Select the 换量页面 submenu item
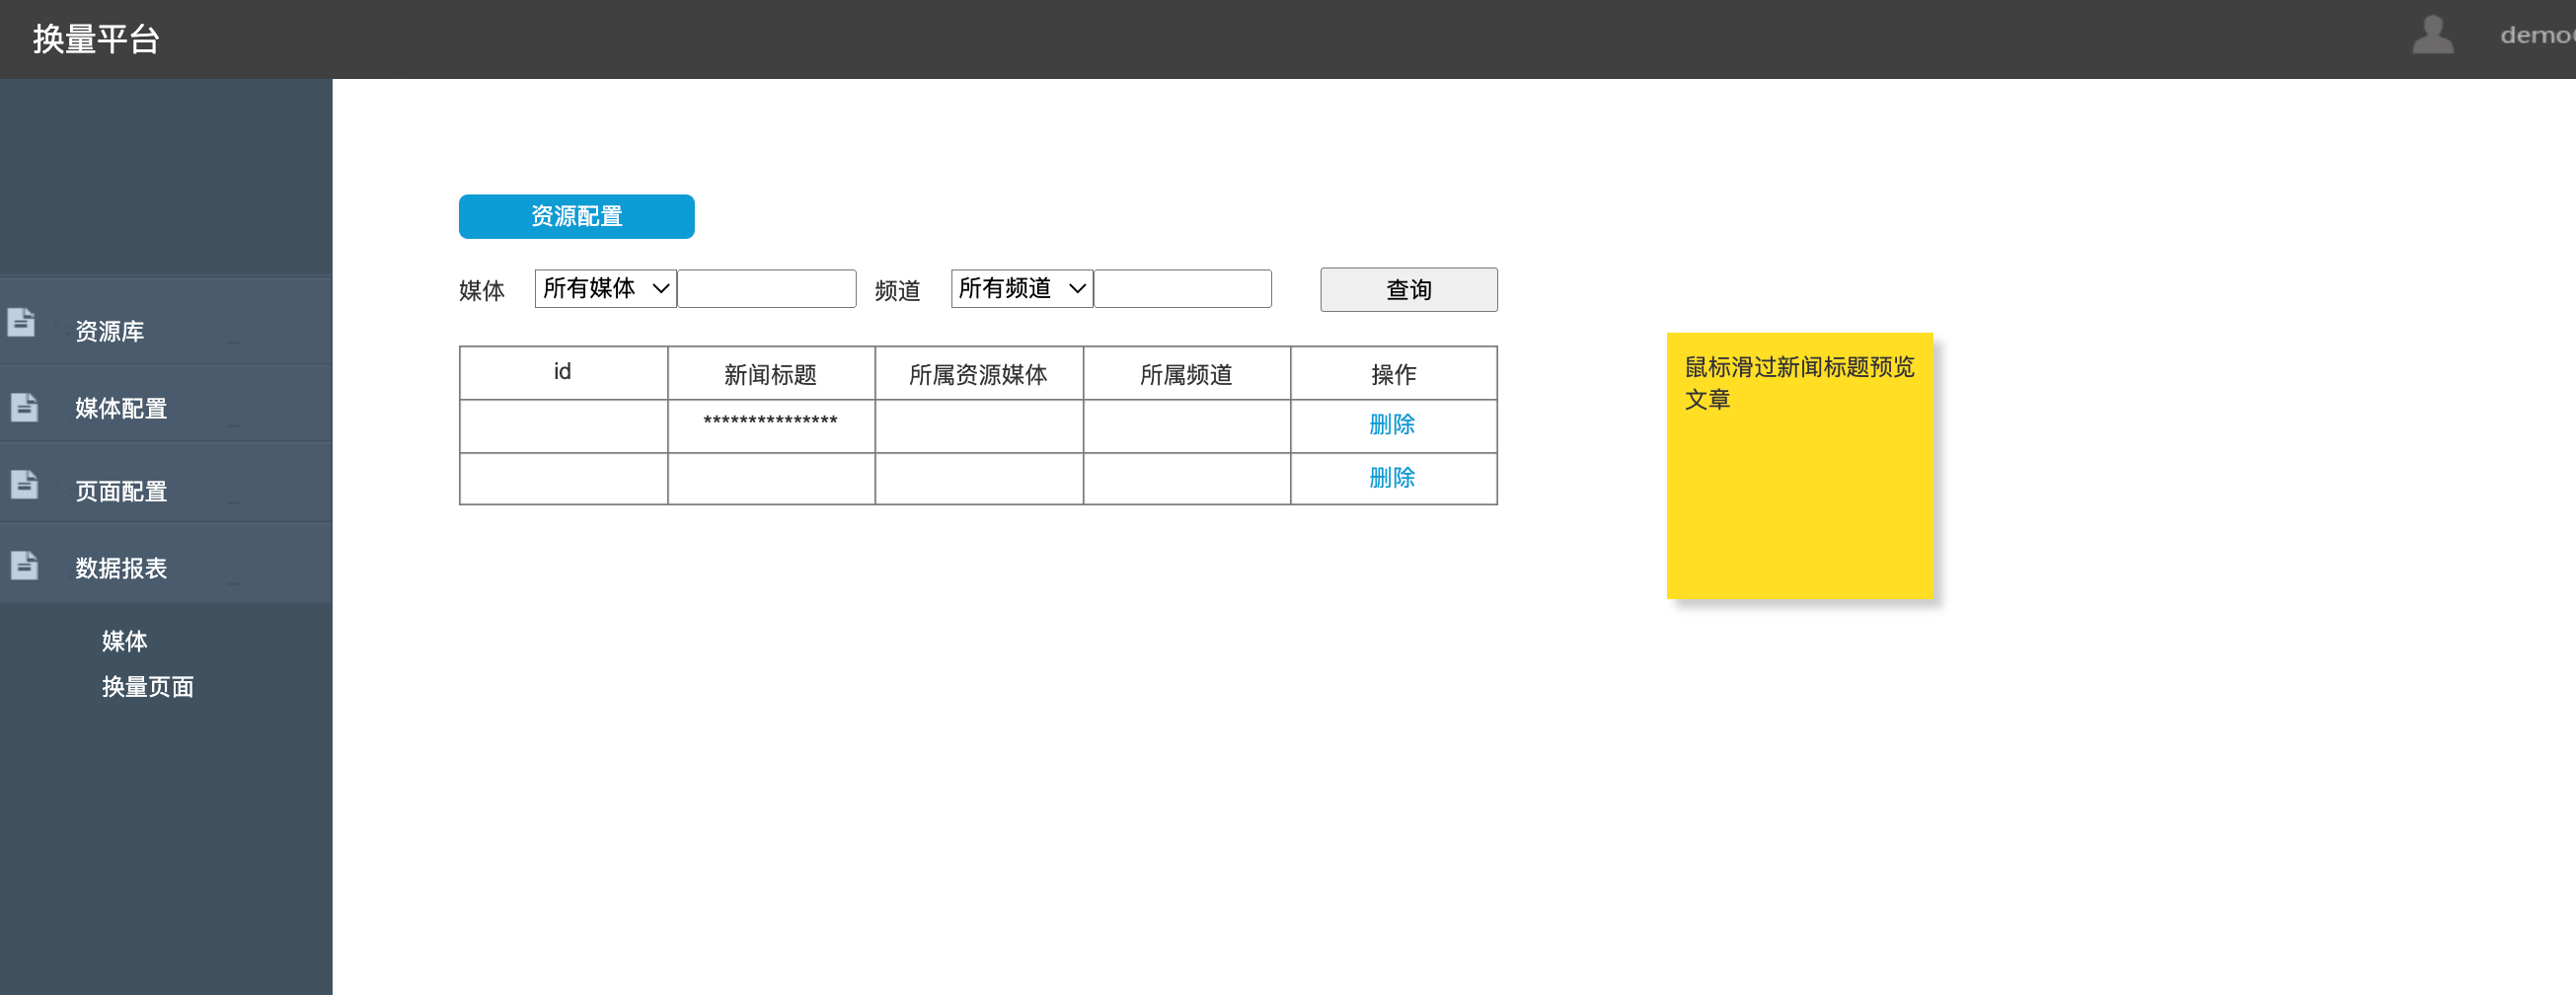The width and height of the screenshot is (2576, 995). pos(147,687)
